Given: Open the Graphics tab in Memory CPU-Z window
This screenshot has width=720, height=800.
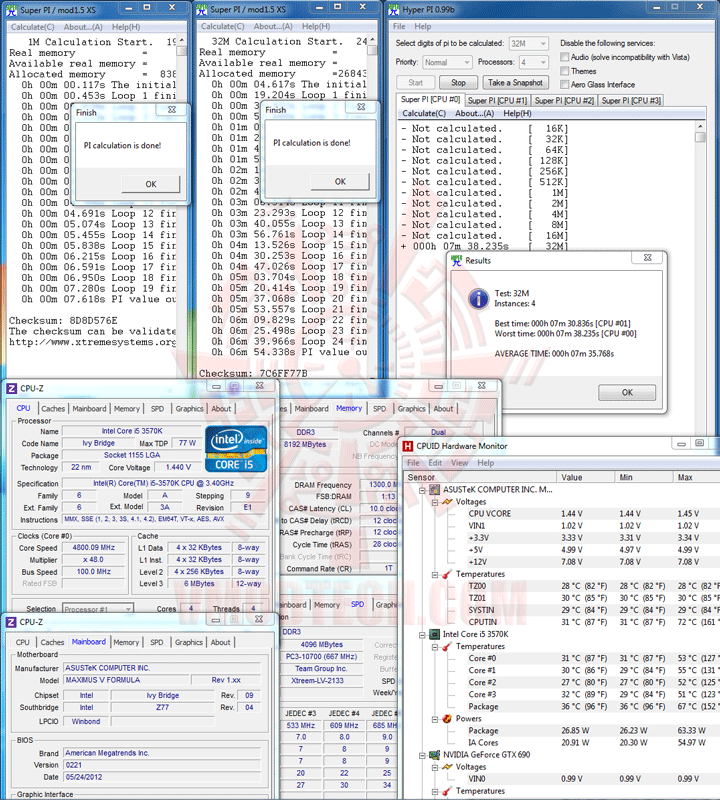Looking at the screenshot, I should [x=411, y=409].
